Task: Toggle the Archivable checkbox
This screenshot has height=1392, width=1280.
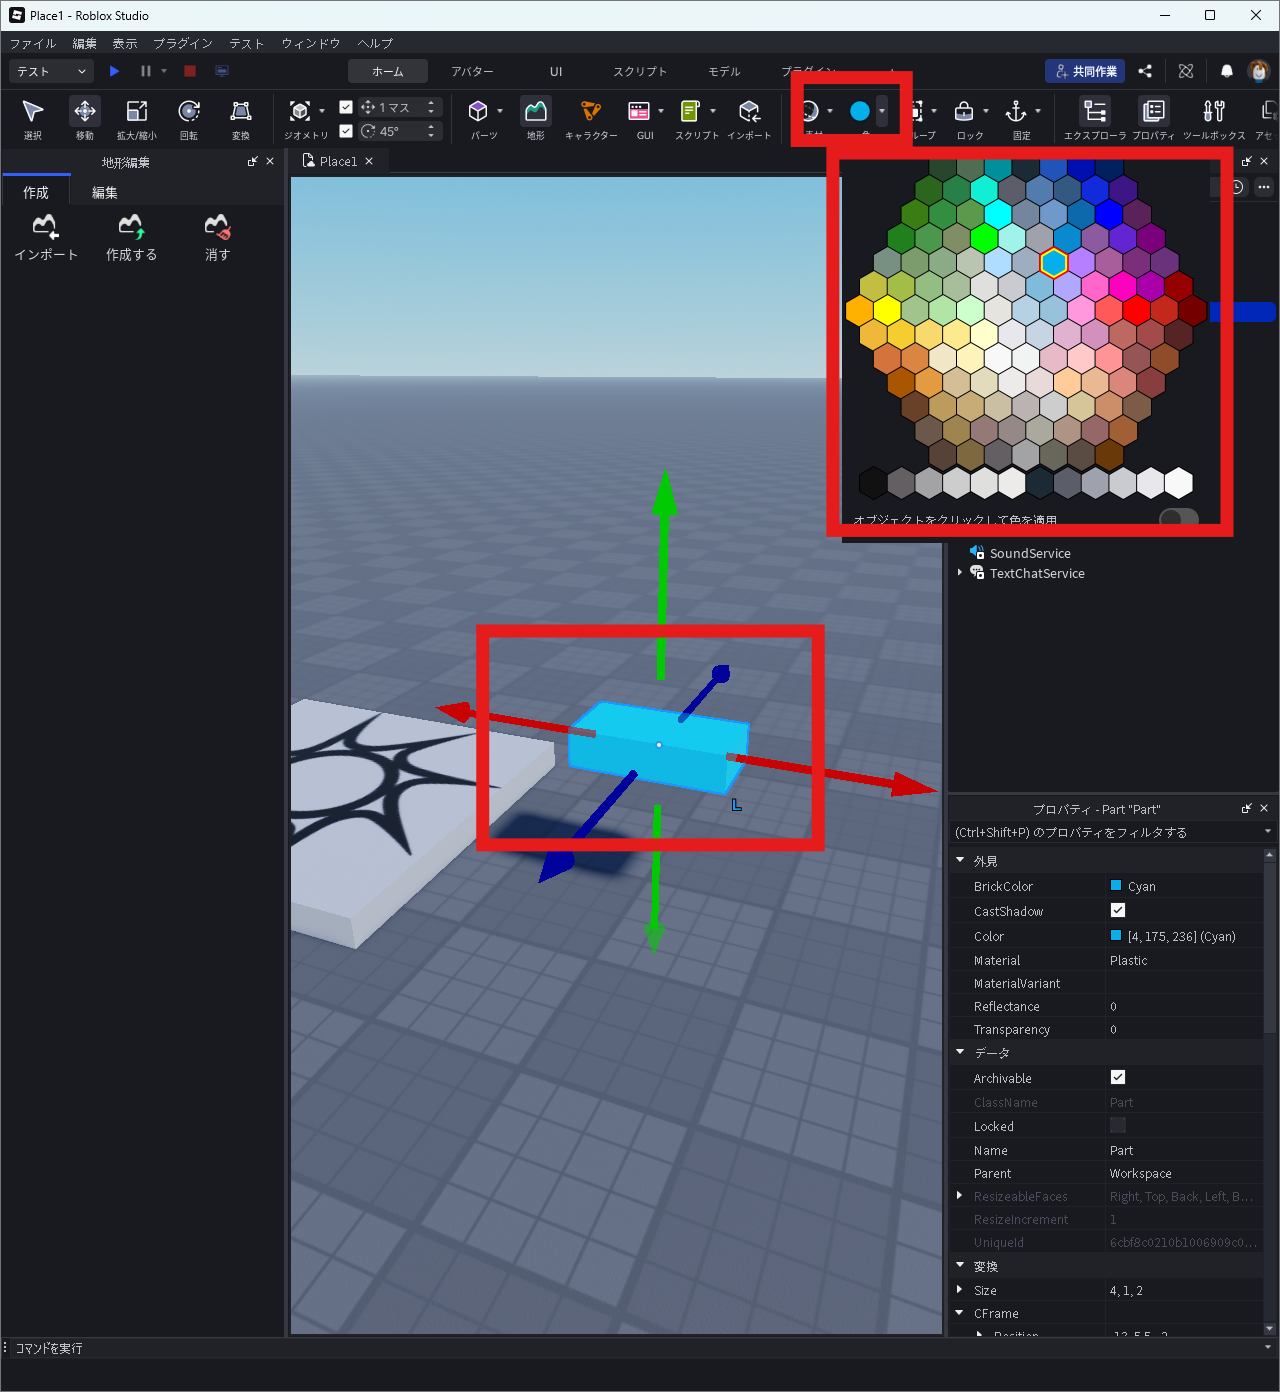Action: (x=1118, y=1078)
